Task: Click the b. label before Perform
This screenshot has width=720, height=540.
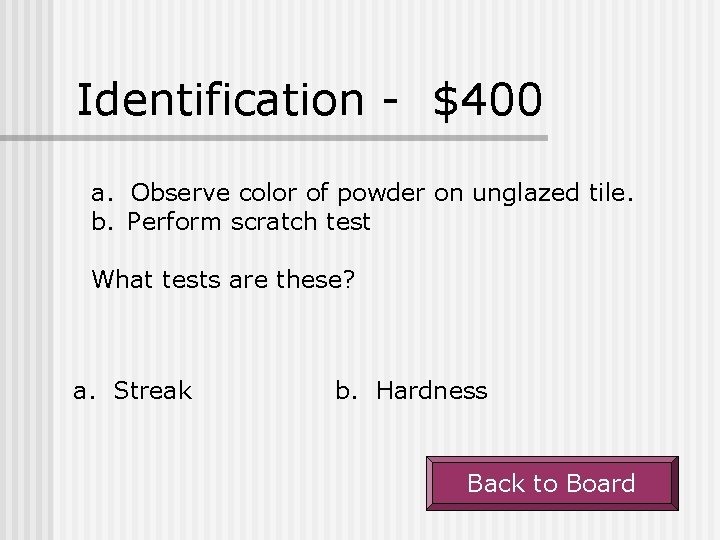Action: (x=102, y=222)
